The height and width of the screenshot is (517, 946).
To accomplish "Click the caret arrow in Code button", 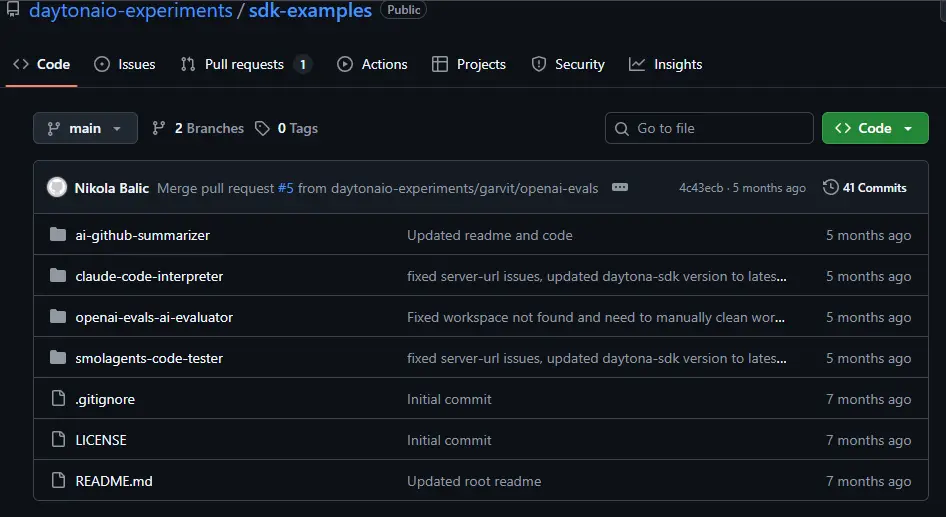I will pyautogui.click(x=908, y=128).
